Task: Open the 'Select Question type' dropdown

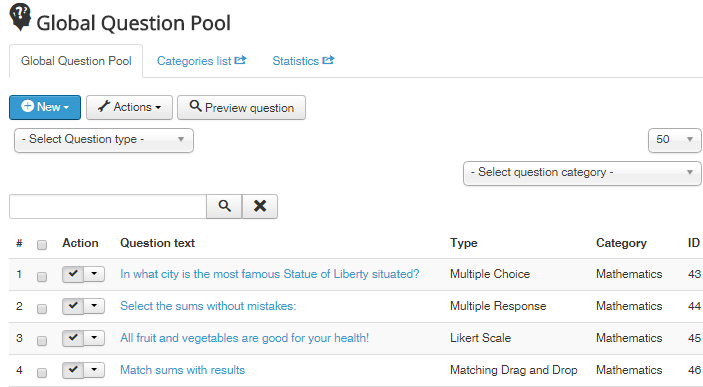Action: [104, 140]
